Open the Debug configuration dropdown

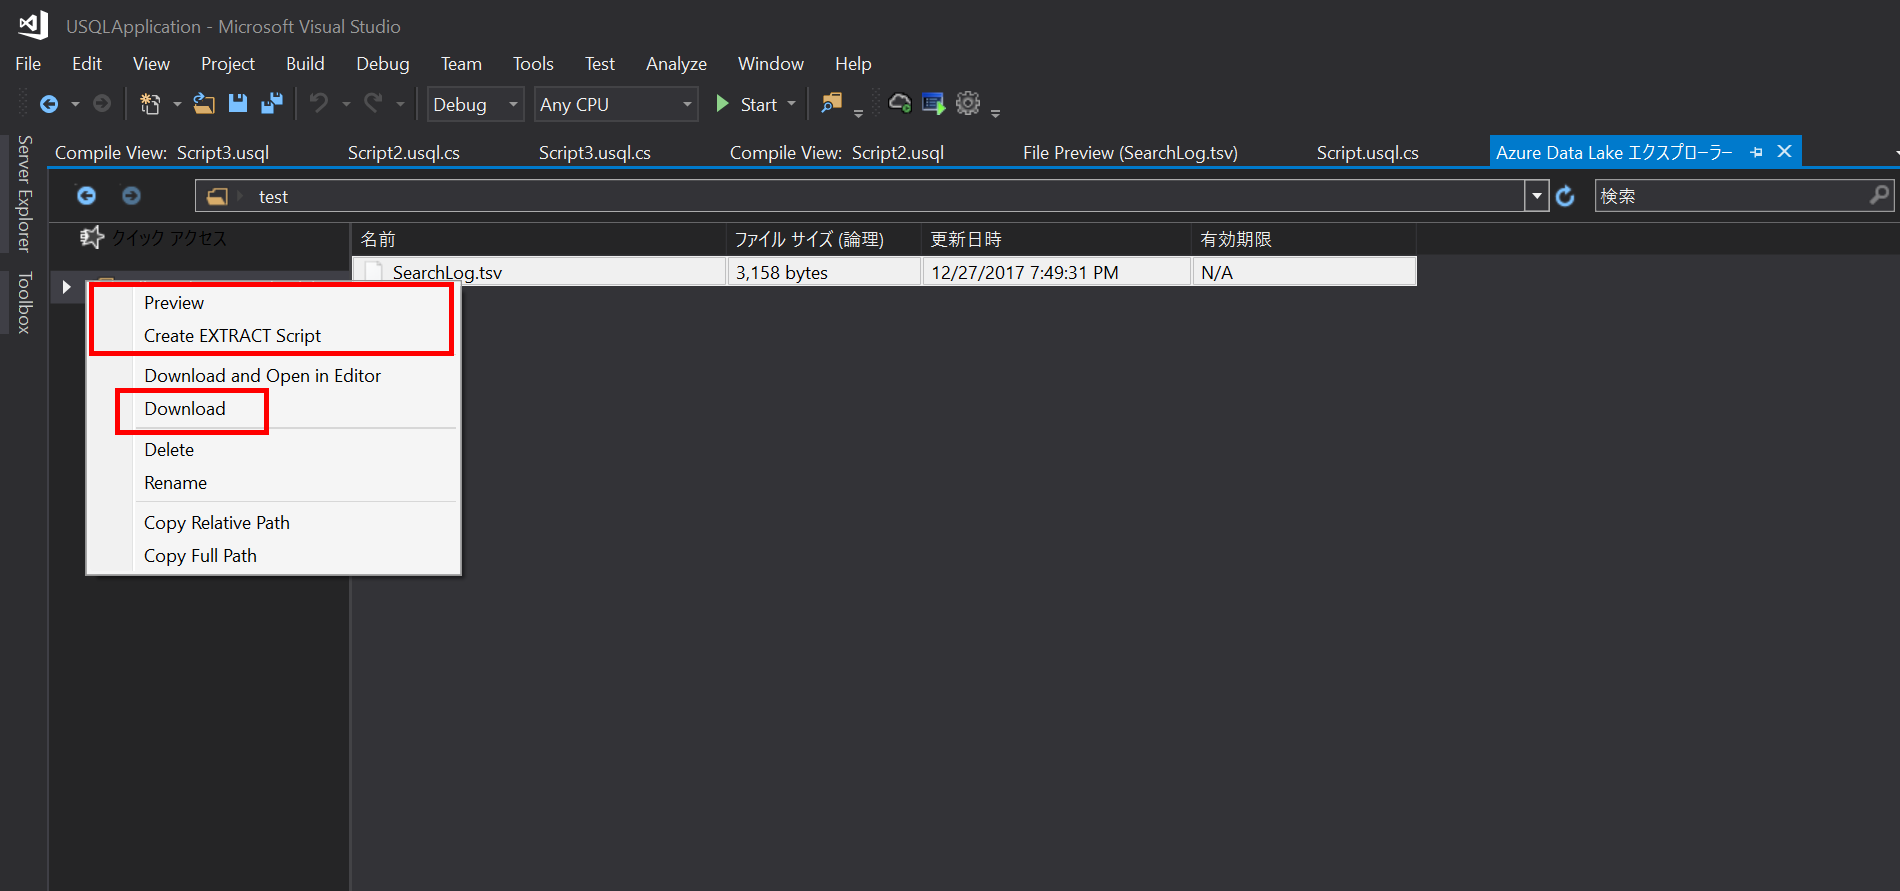513,104
